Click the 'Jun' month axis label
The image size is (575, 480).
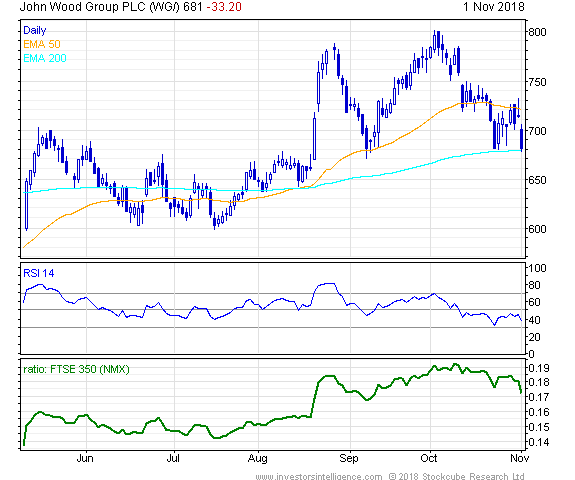point(85,458)
